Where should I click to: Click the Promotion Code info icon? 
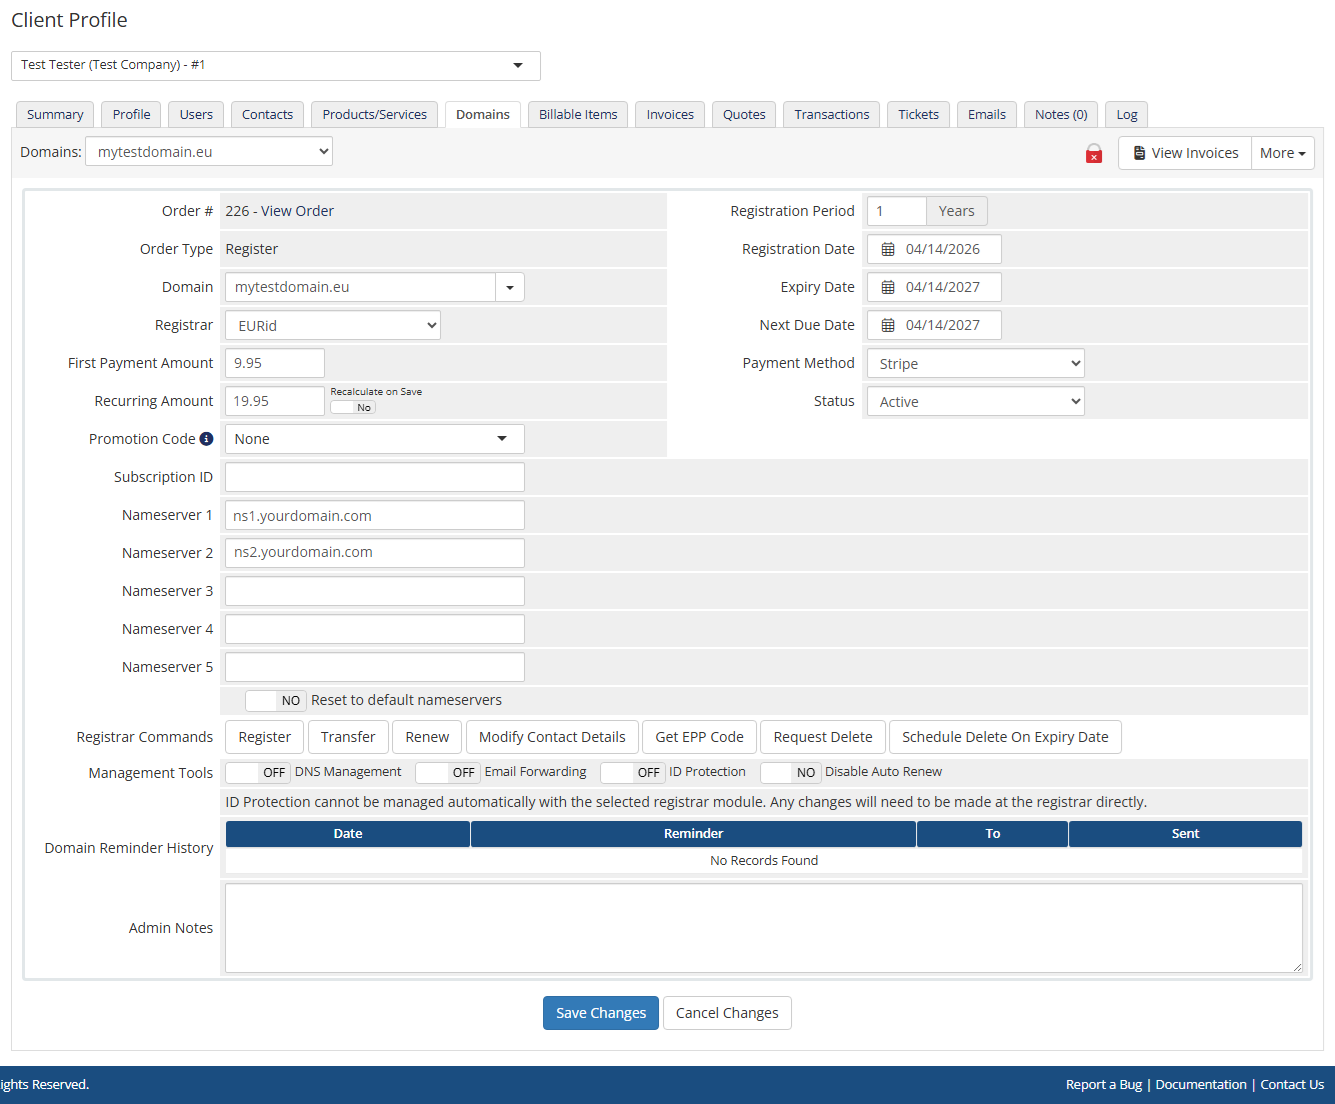(206, 439)
